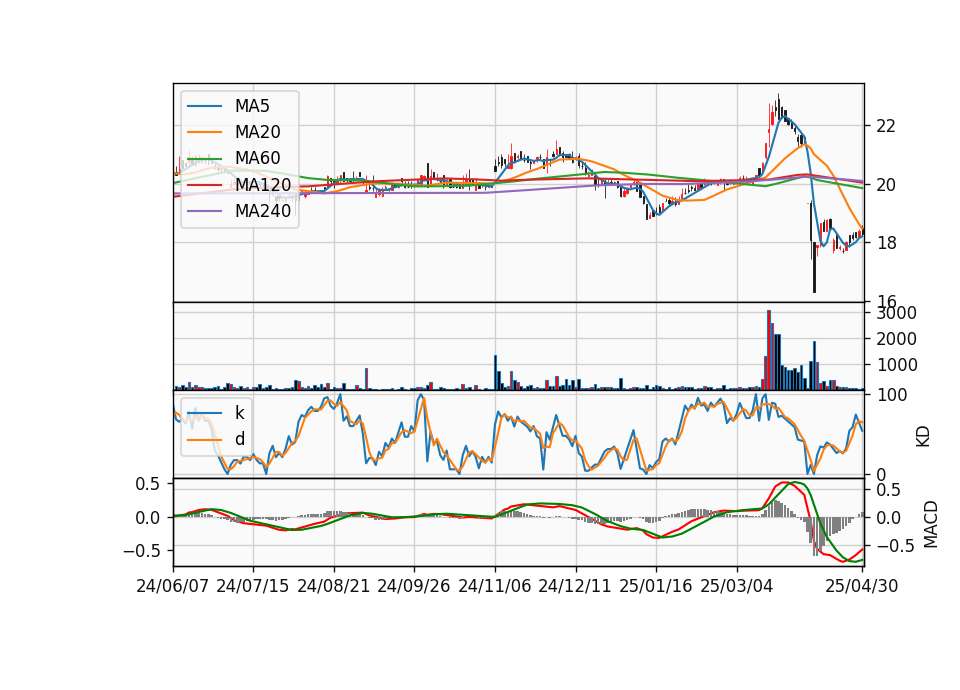Viewport: 960px width, 690px height.
Task: Click the 22 price axis tick label
Action: (x=886, y=126)
